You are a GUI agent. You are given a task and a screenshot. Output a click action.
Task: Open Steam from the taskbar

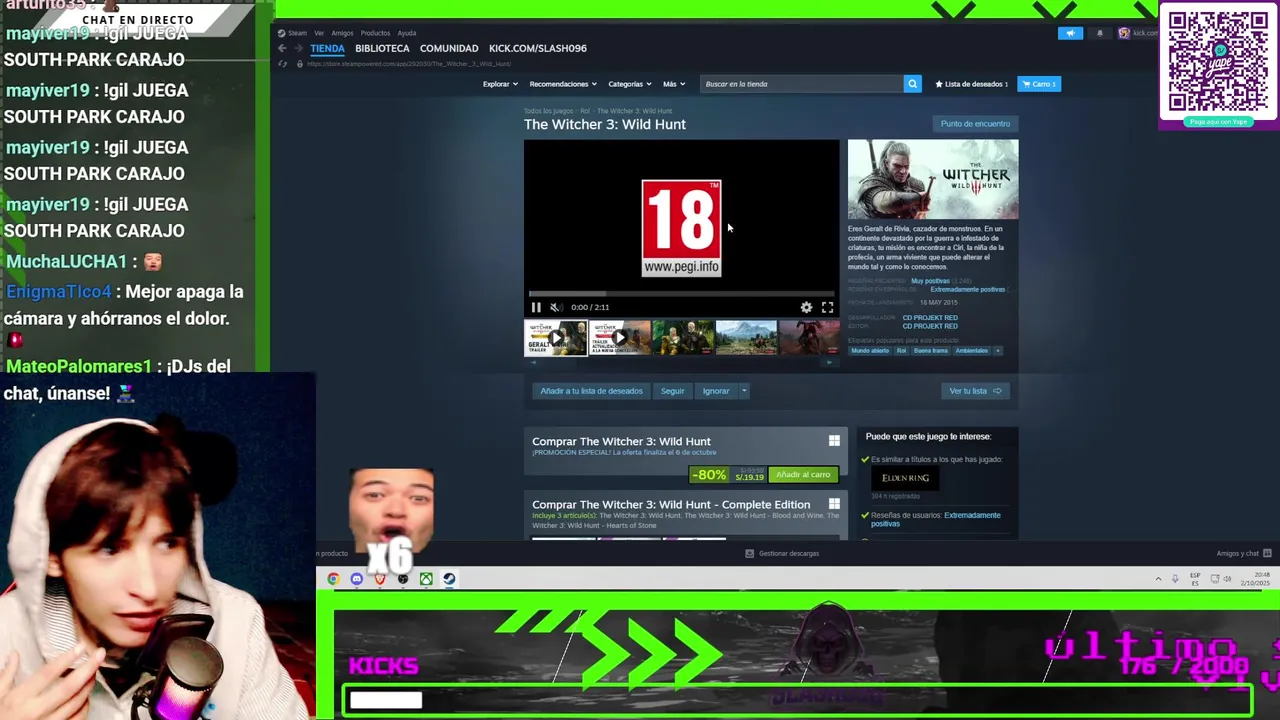[449, 579]
